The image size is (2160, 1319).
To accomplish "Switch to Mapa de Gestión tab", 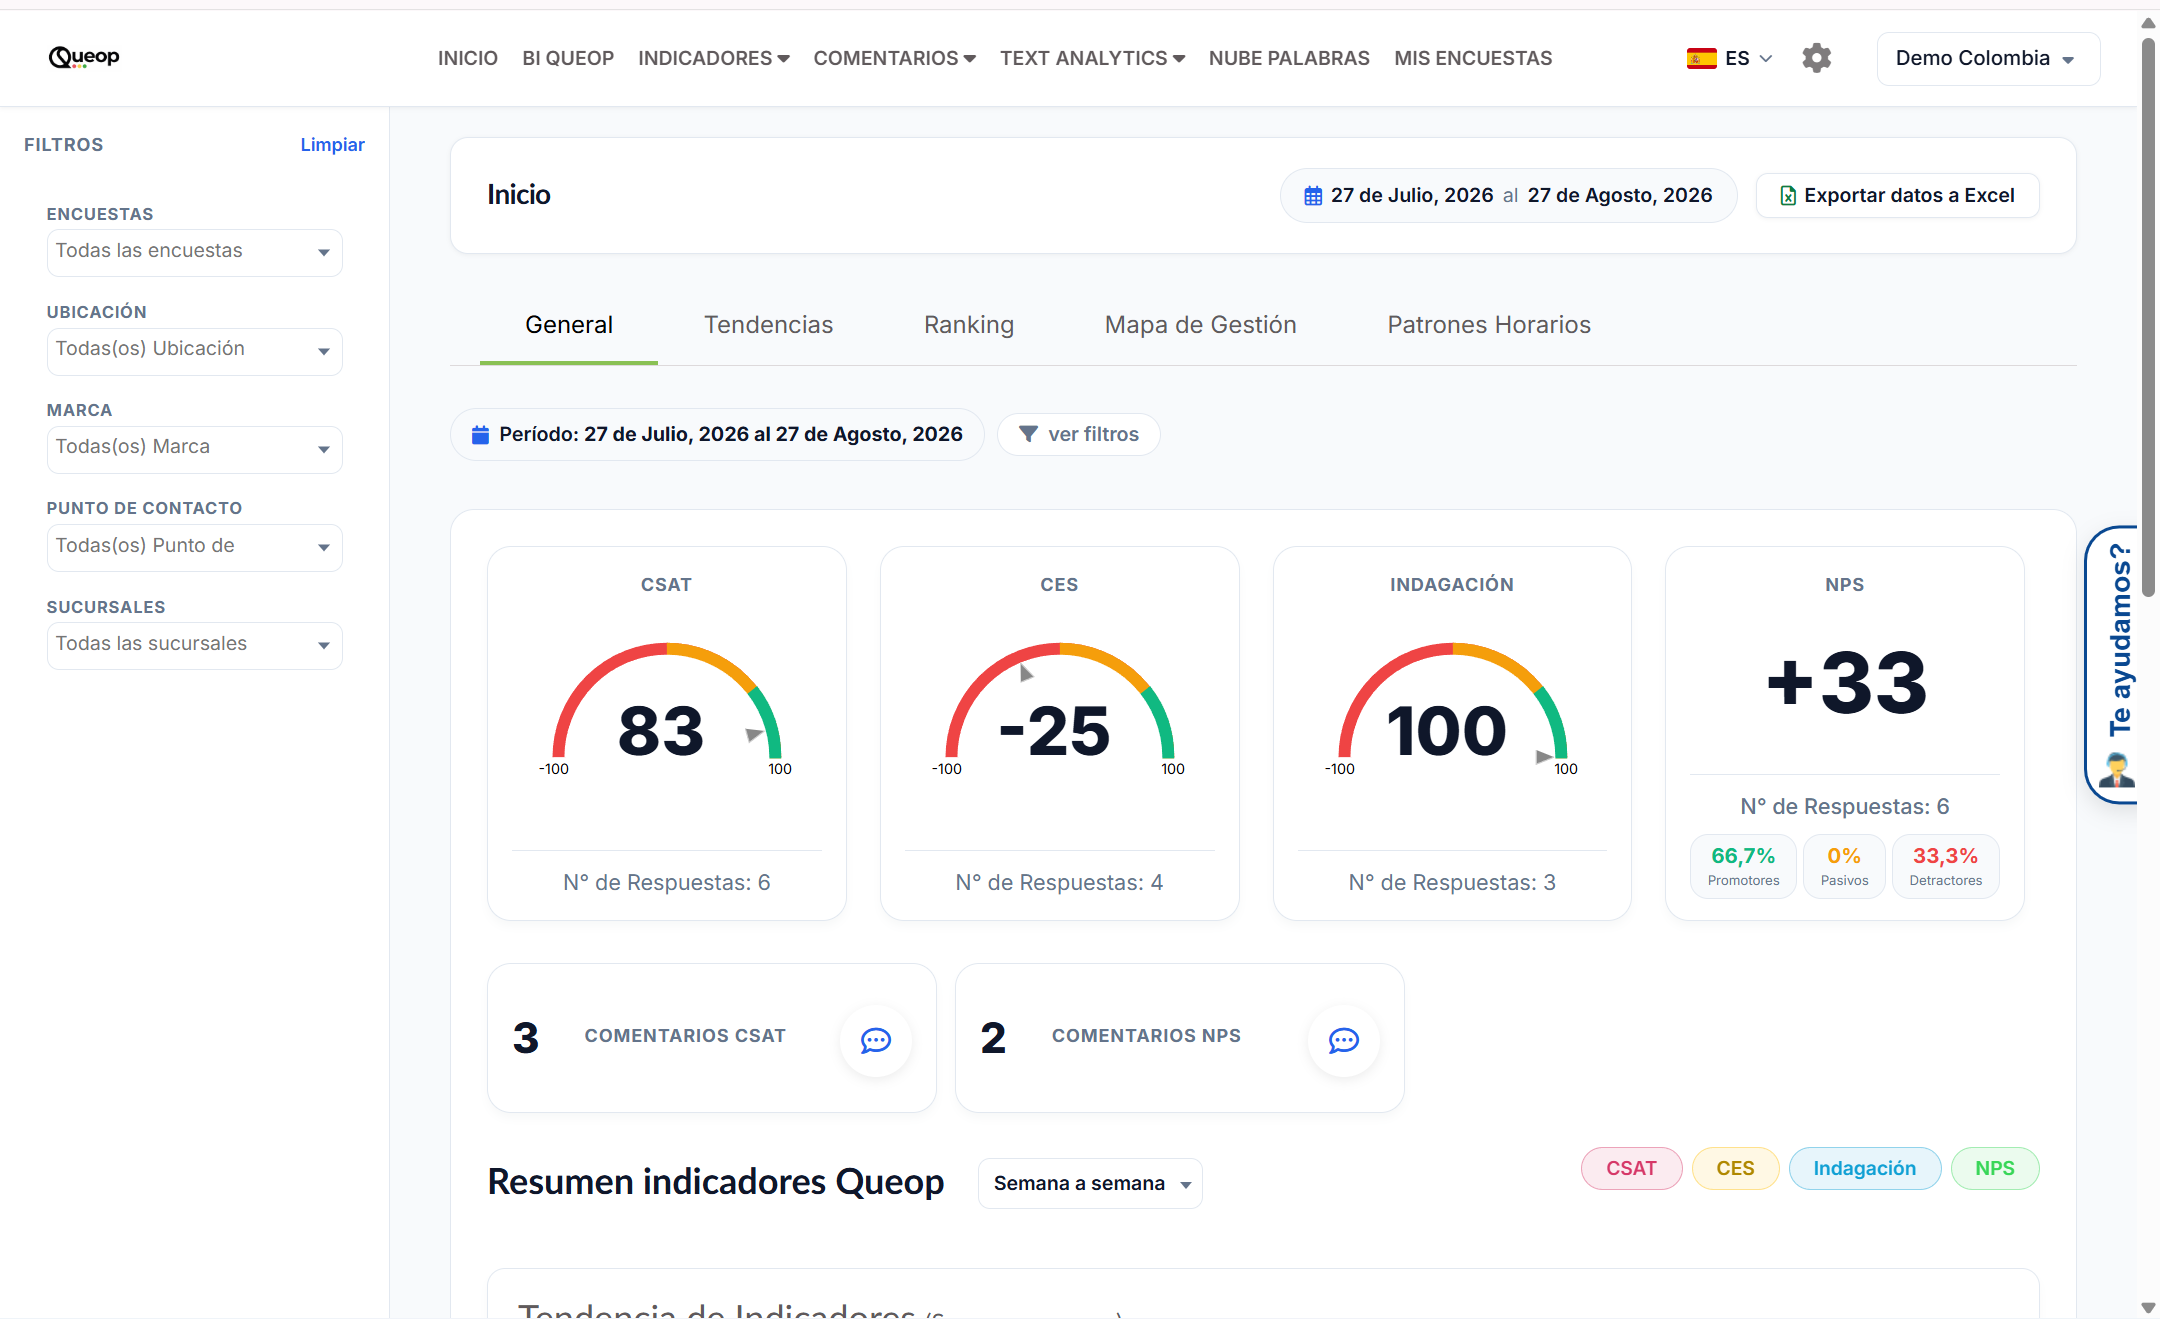I will 1200,325.
